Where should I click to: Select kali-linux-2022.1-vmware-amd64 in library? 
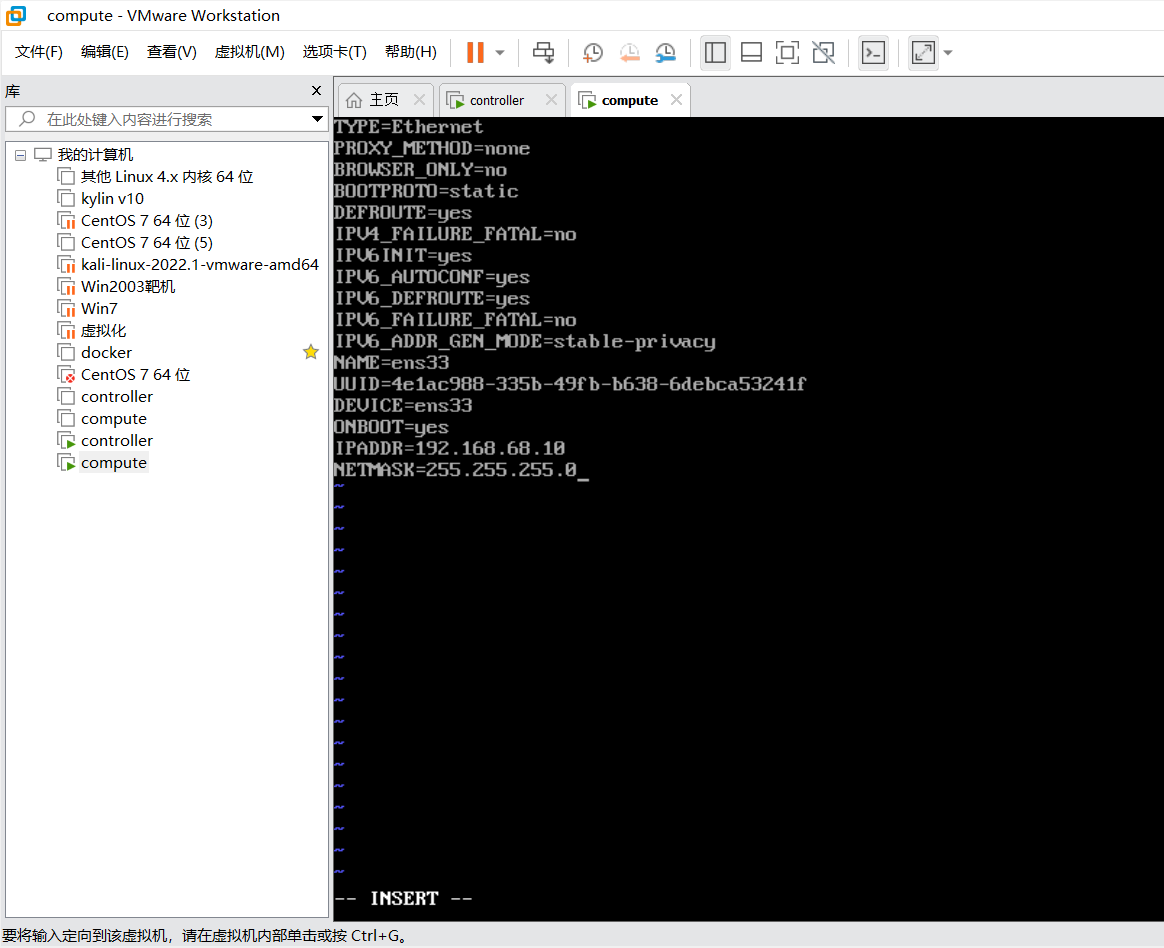(x=199, y=264)
